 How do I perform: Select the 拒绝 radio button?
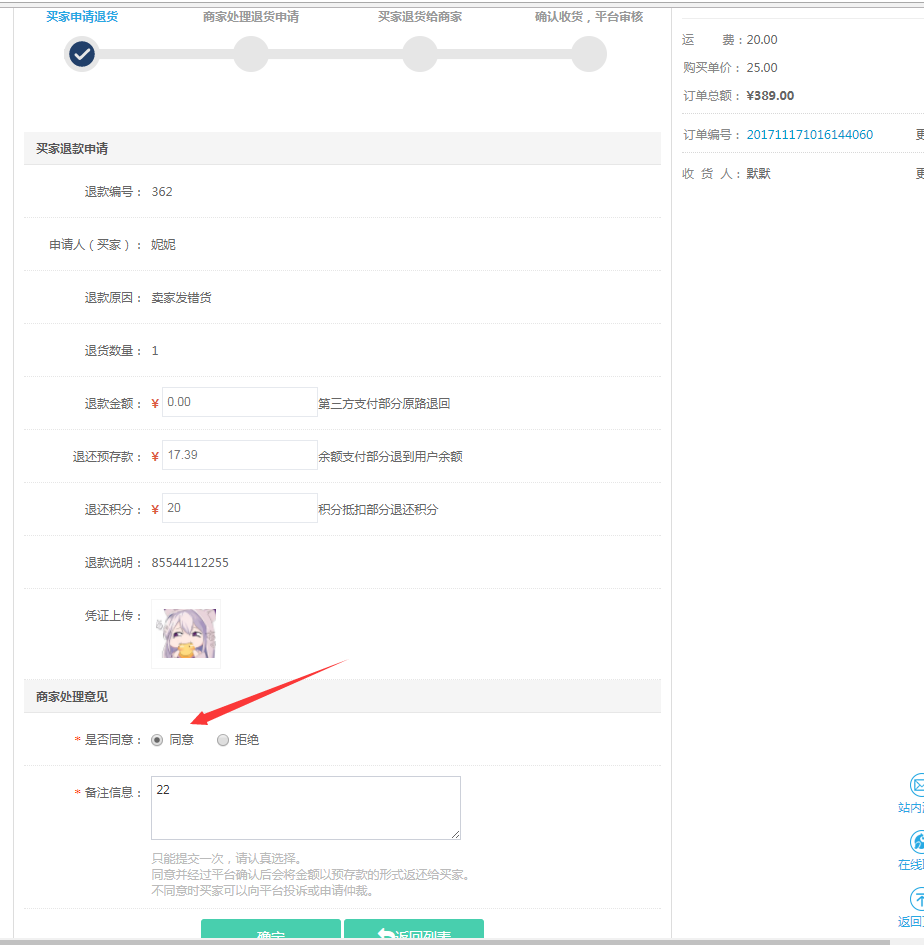pos(222,740)
